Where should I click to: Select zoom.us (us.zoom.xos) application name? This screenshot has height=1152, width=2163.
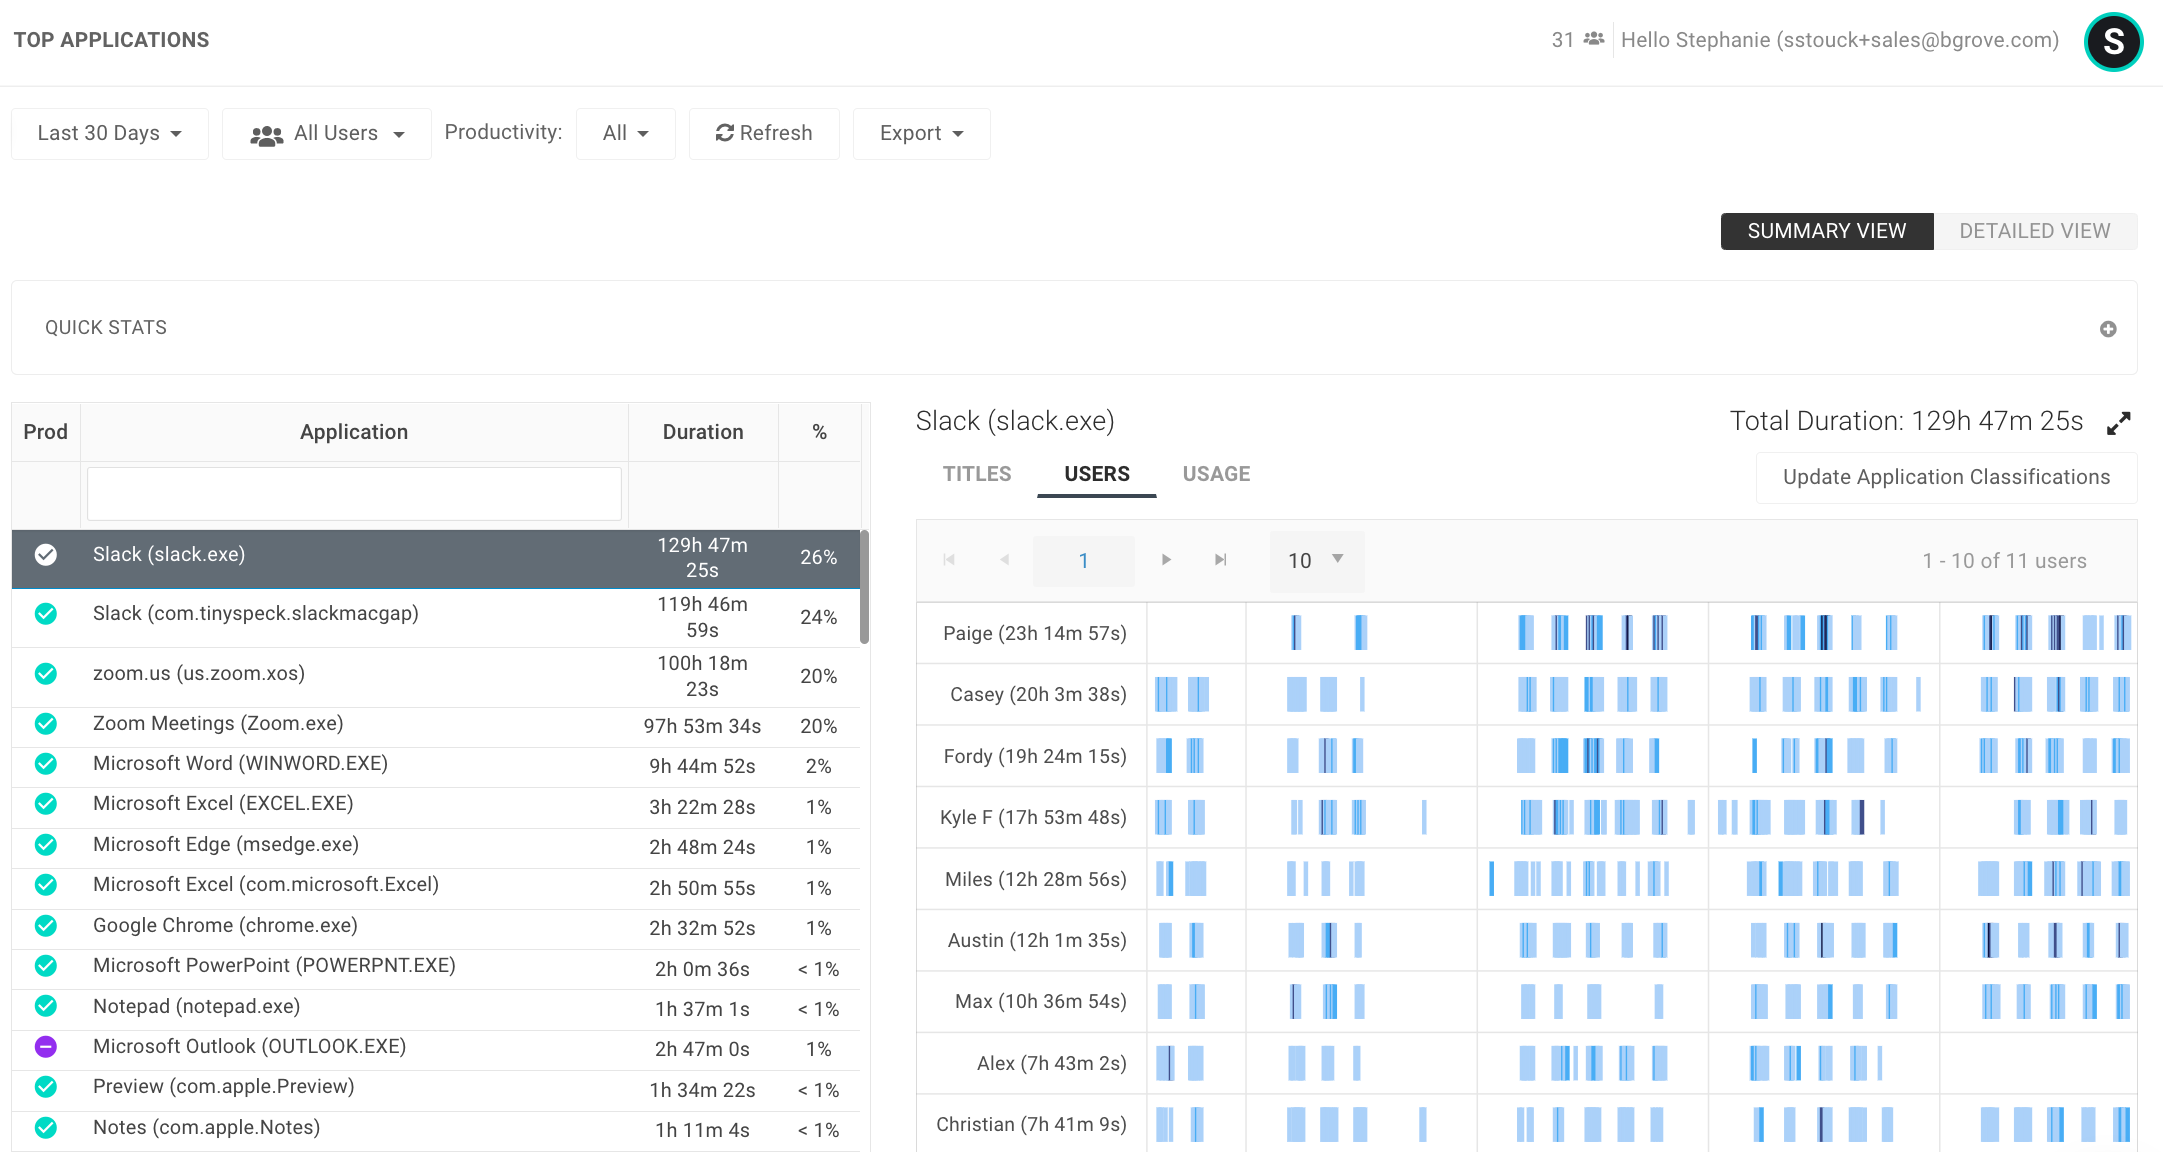point(199,674)
